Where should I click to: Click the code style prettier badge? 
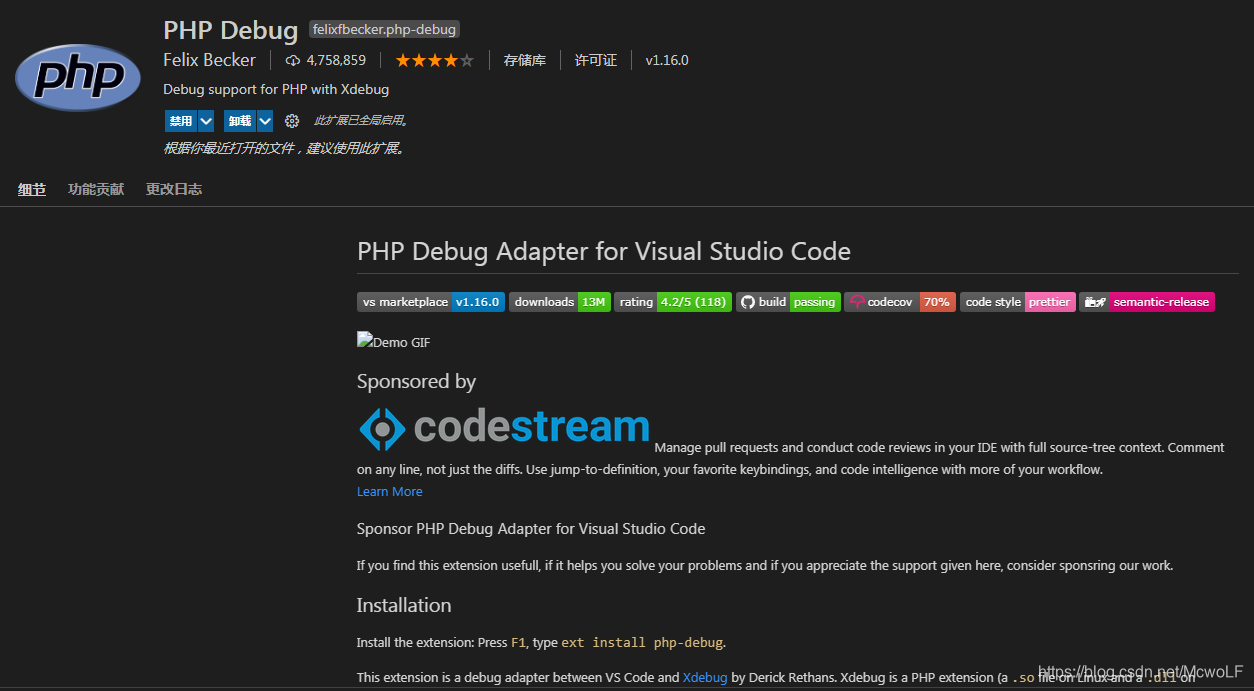coord(1018,302)
